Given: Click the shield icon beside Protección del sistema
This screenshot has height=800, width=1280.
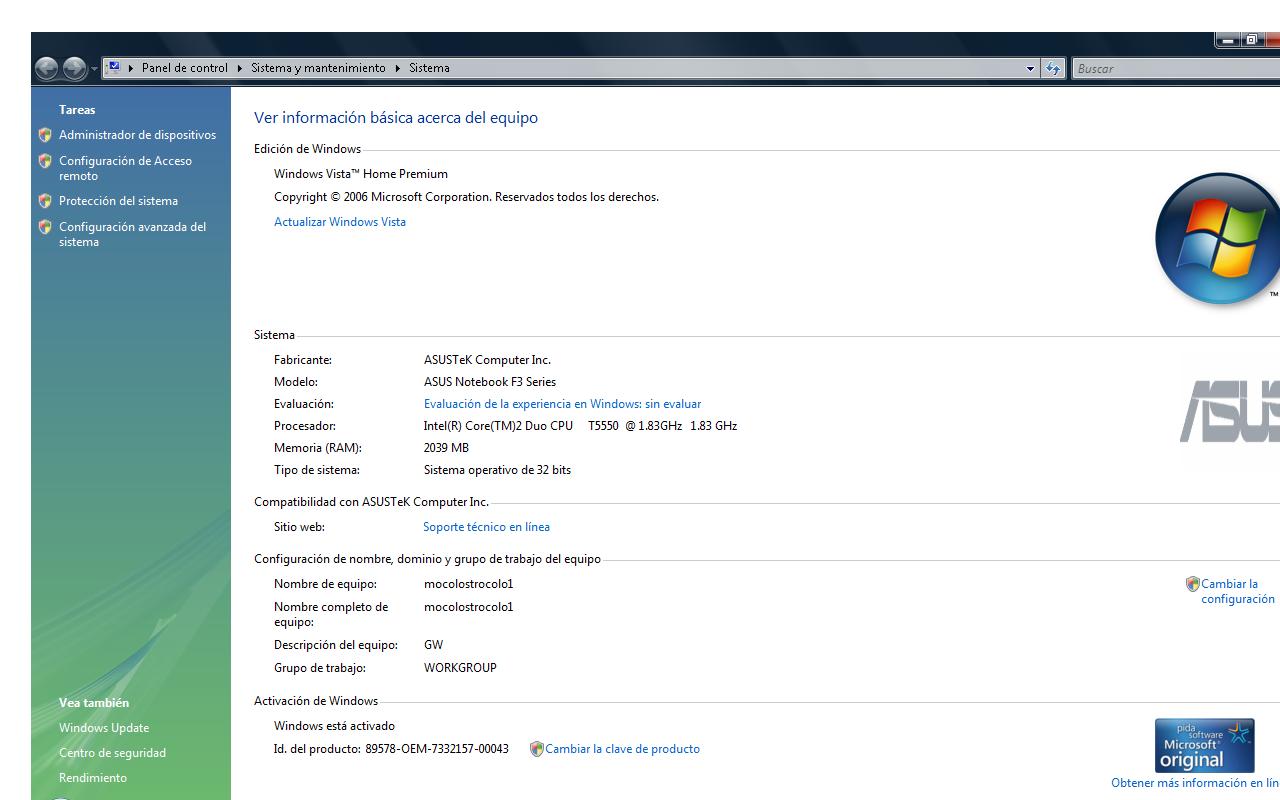Looking at the screenshot, I should pos(45,201).
